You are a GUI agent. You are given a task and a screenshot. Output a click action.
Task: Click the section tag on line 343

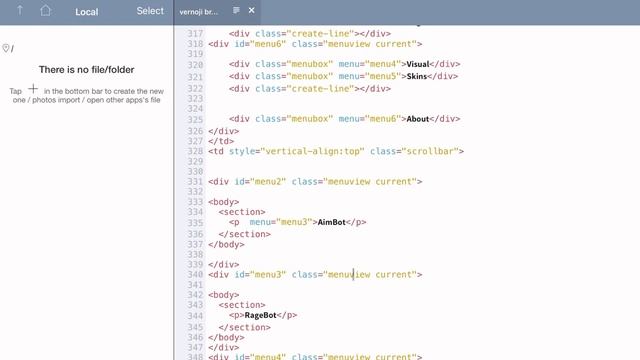(242, 305)
